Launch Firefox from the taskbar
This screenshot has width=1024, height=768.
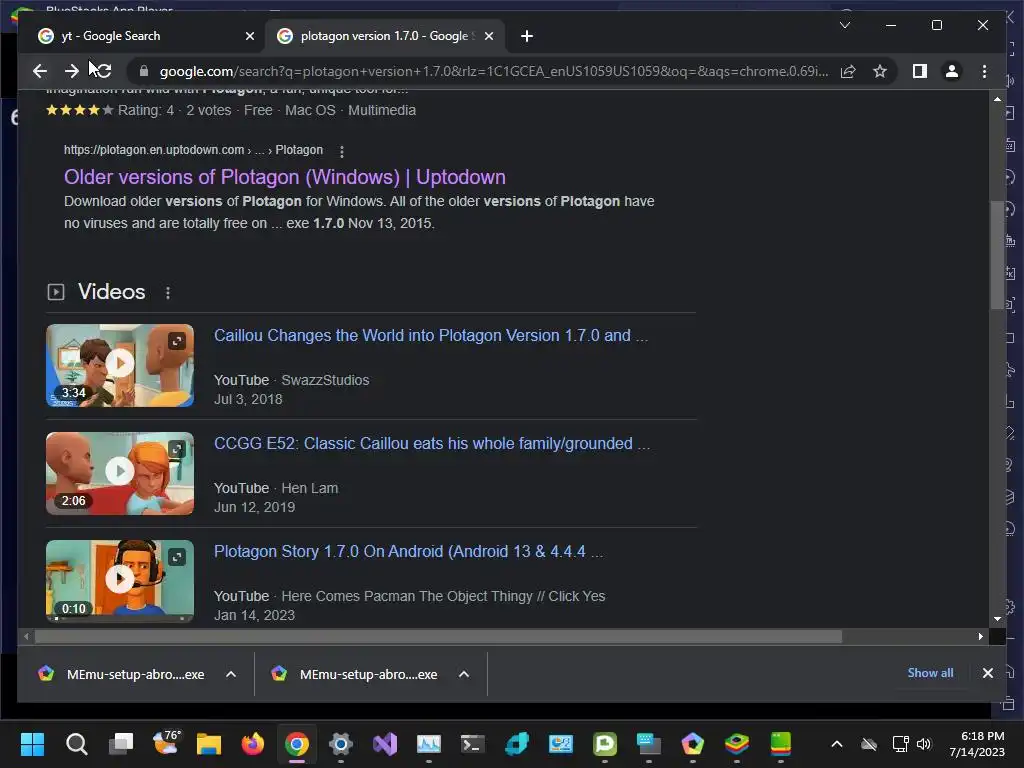[253, 744]
